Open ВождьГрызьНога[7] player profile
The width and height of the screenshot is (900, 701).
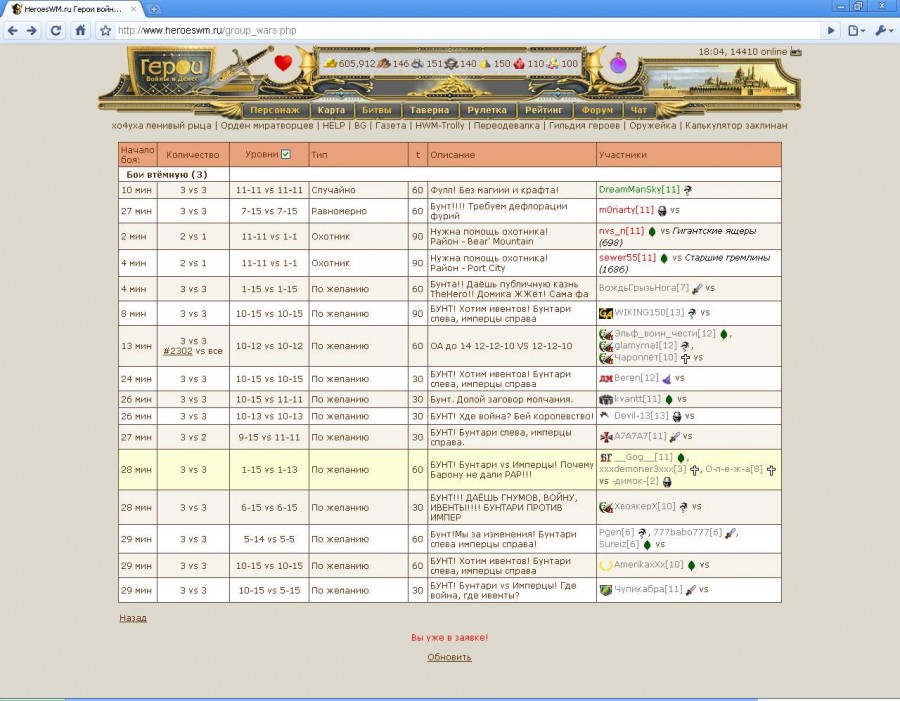click(x=643, y=288)
